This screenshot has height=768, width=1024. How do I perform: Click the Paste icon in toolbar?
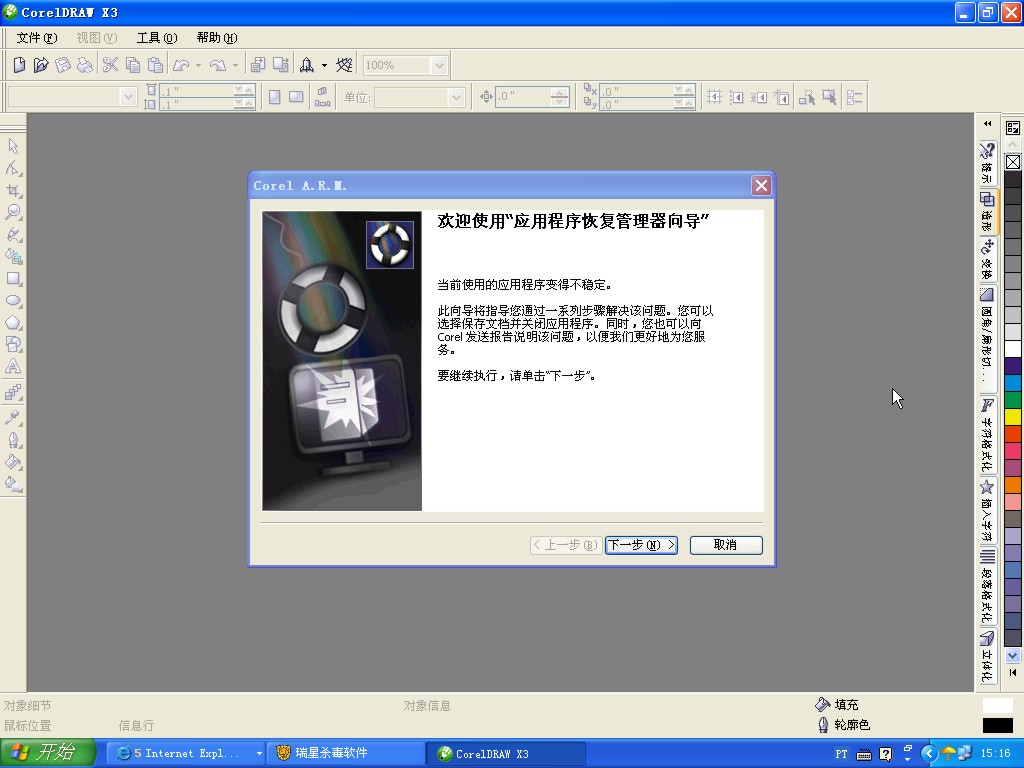coord(155,65)
